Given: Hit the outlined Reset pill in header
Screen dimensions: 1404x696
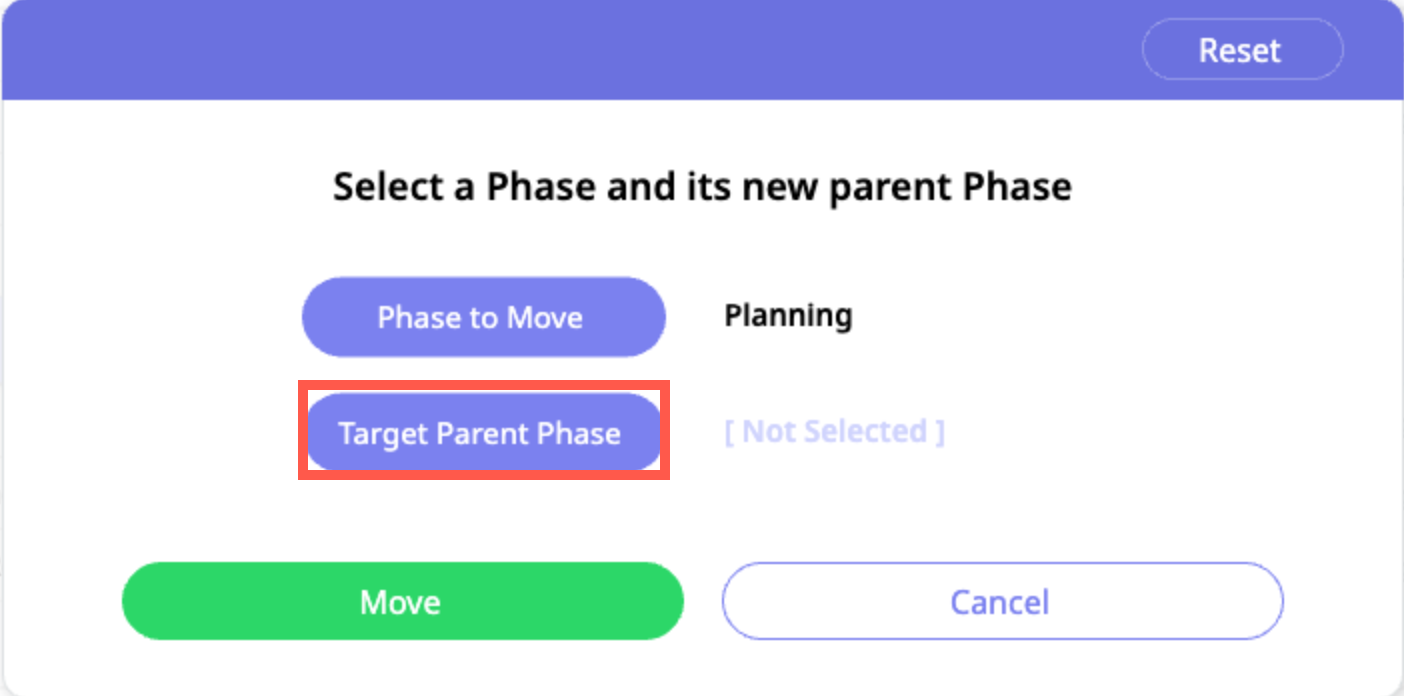Looking at the screenshot, I should 1241,50.
